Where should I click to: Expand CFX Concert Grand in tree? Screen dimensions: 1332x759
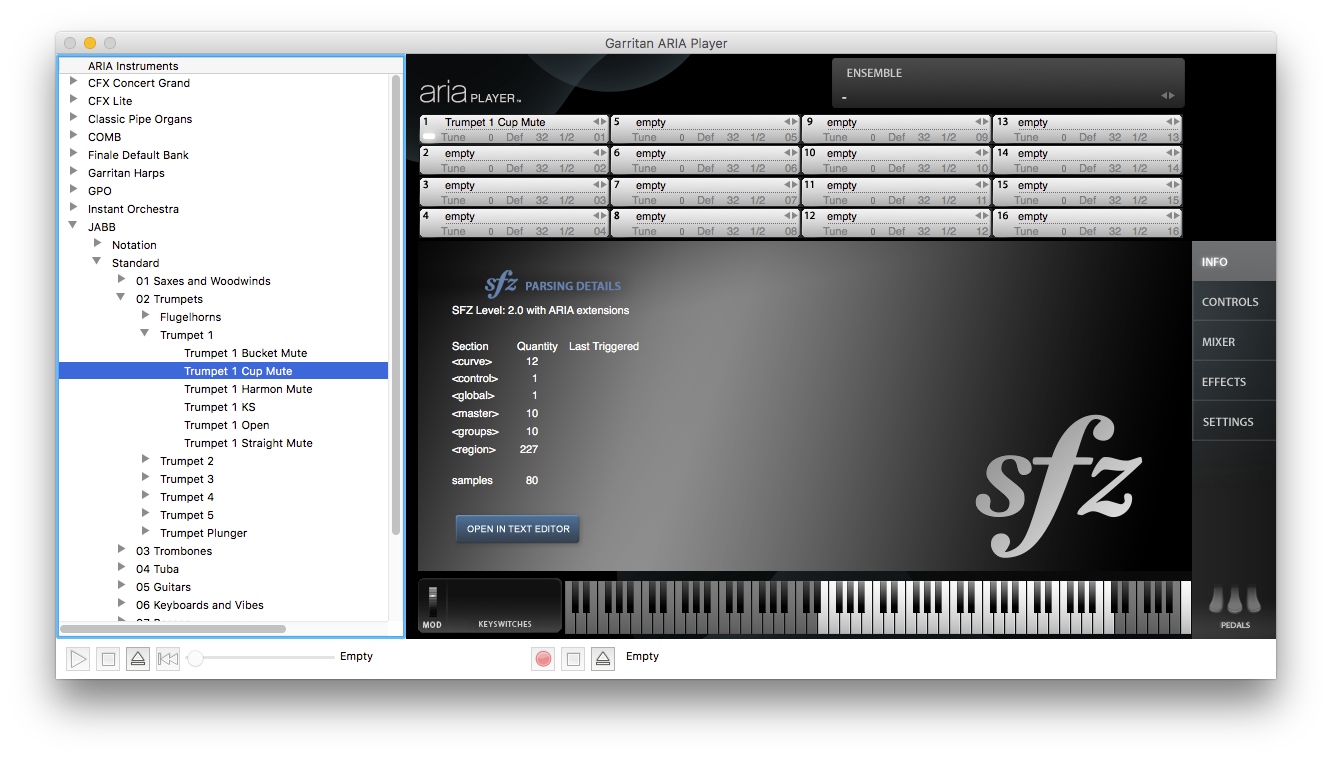tap(74, 82)
